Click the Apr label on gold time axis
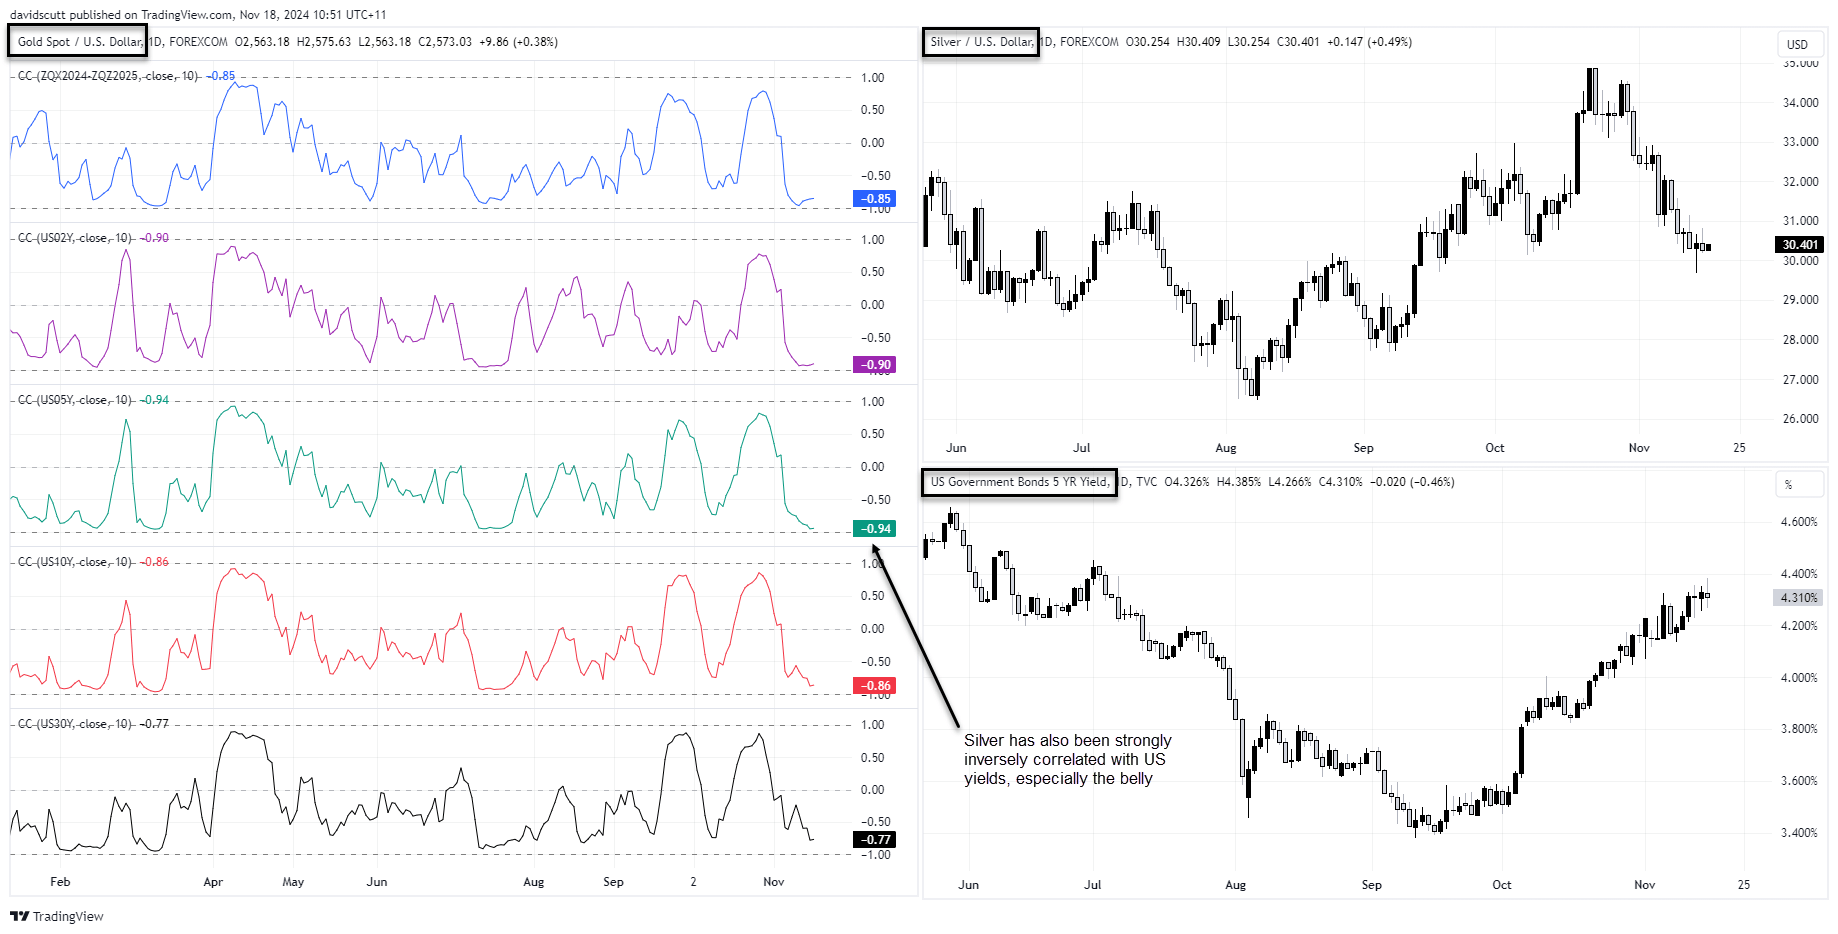This screenshot has height=934, width=1838. 213,882
